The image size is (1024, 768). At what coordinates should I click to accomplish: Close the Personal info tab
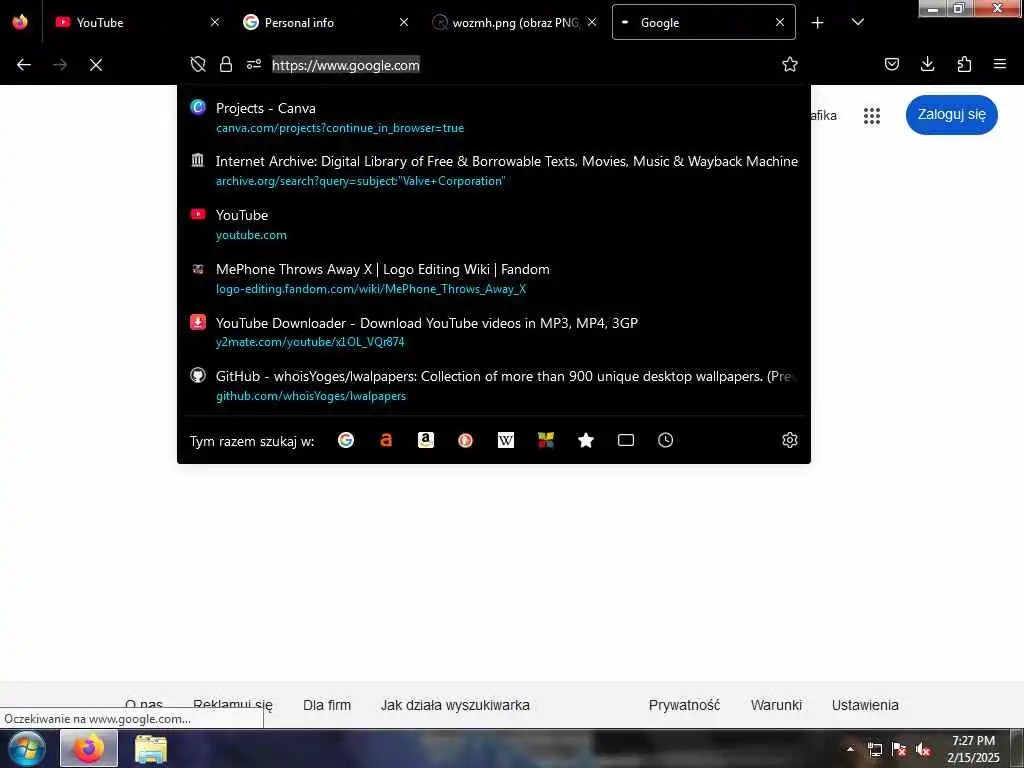click(404, 22)
